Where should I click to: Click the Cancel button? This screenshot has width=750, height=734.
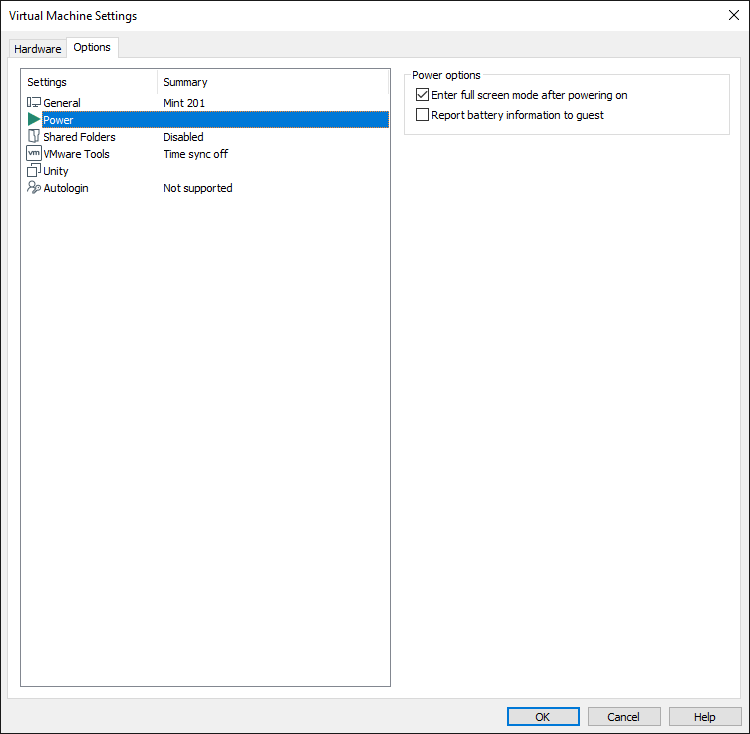[624, 716]
